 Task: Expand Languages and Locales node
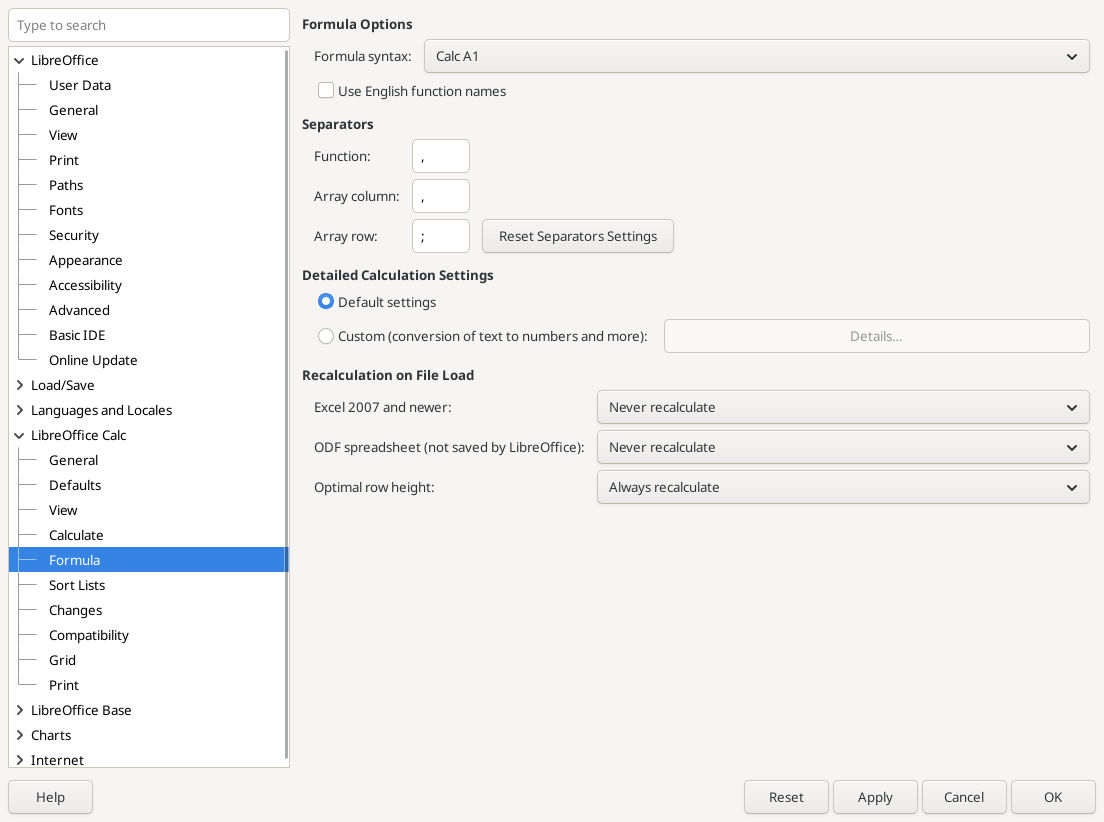click(x=19, y=410)
